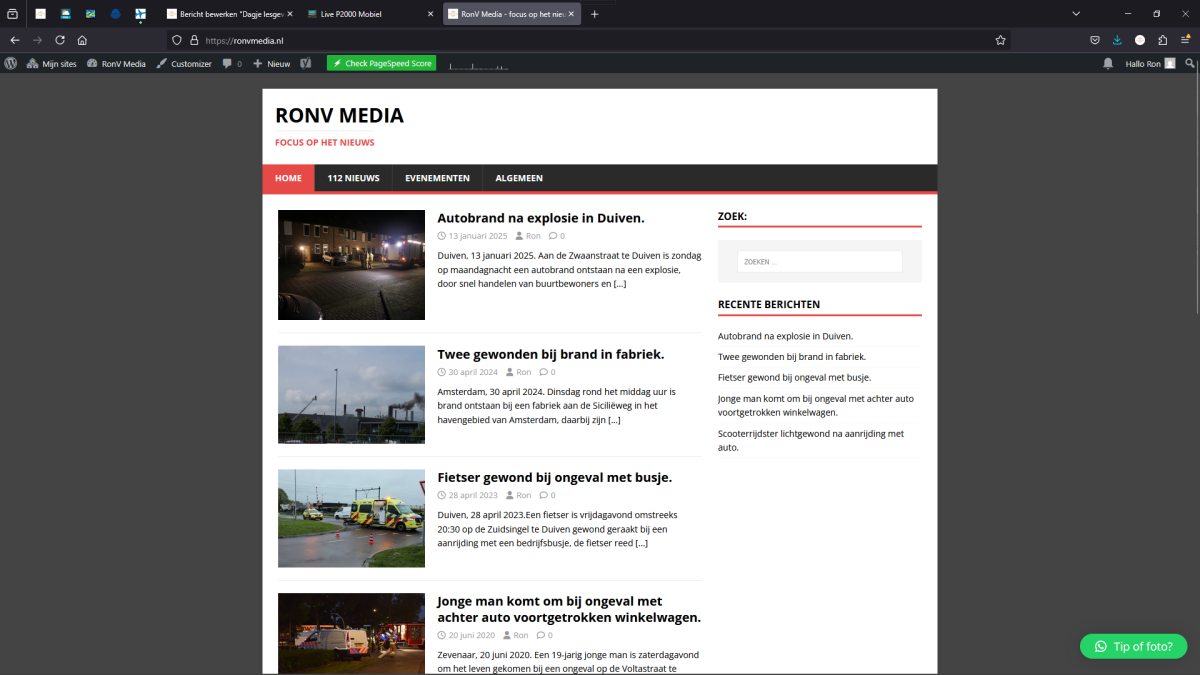1200x675 pixels.
Task: Click the read-more '[...]' on the Fietser excerpt
Action: coord(641,543)
